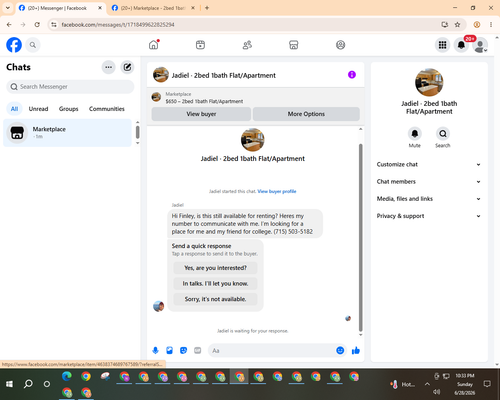Select the All chats filter tab

coord(14,109)
